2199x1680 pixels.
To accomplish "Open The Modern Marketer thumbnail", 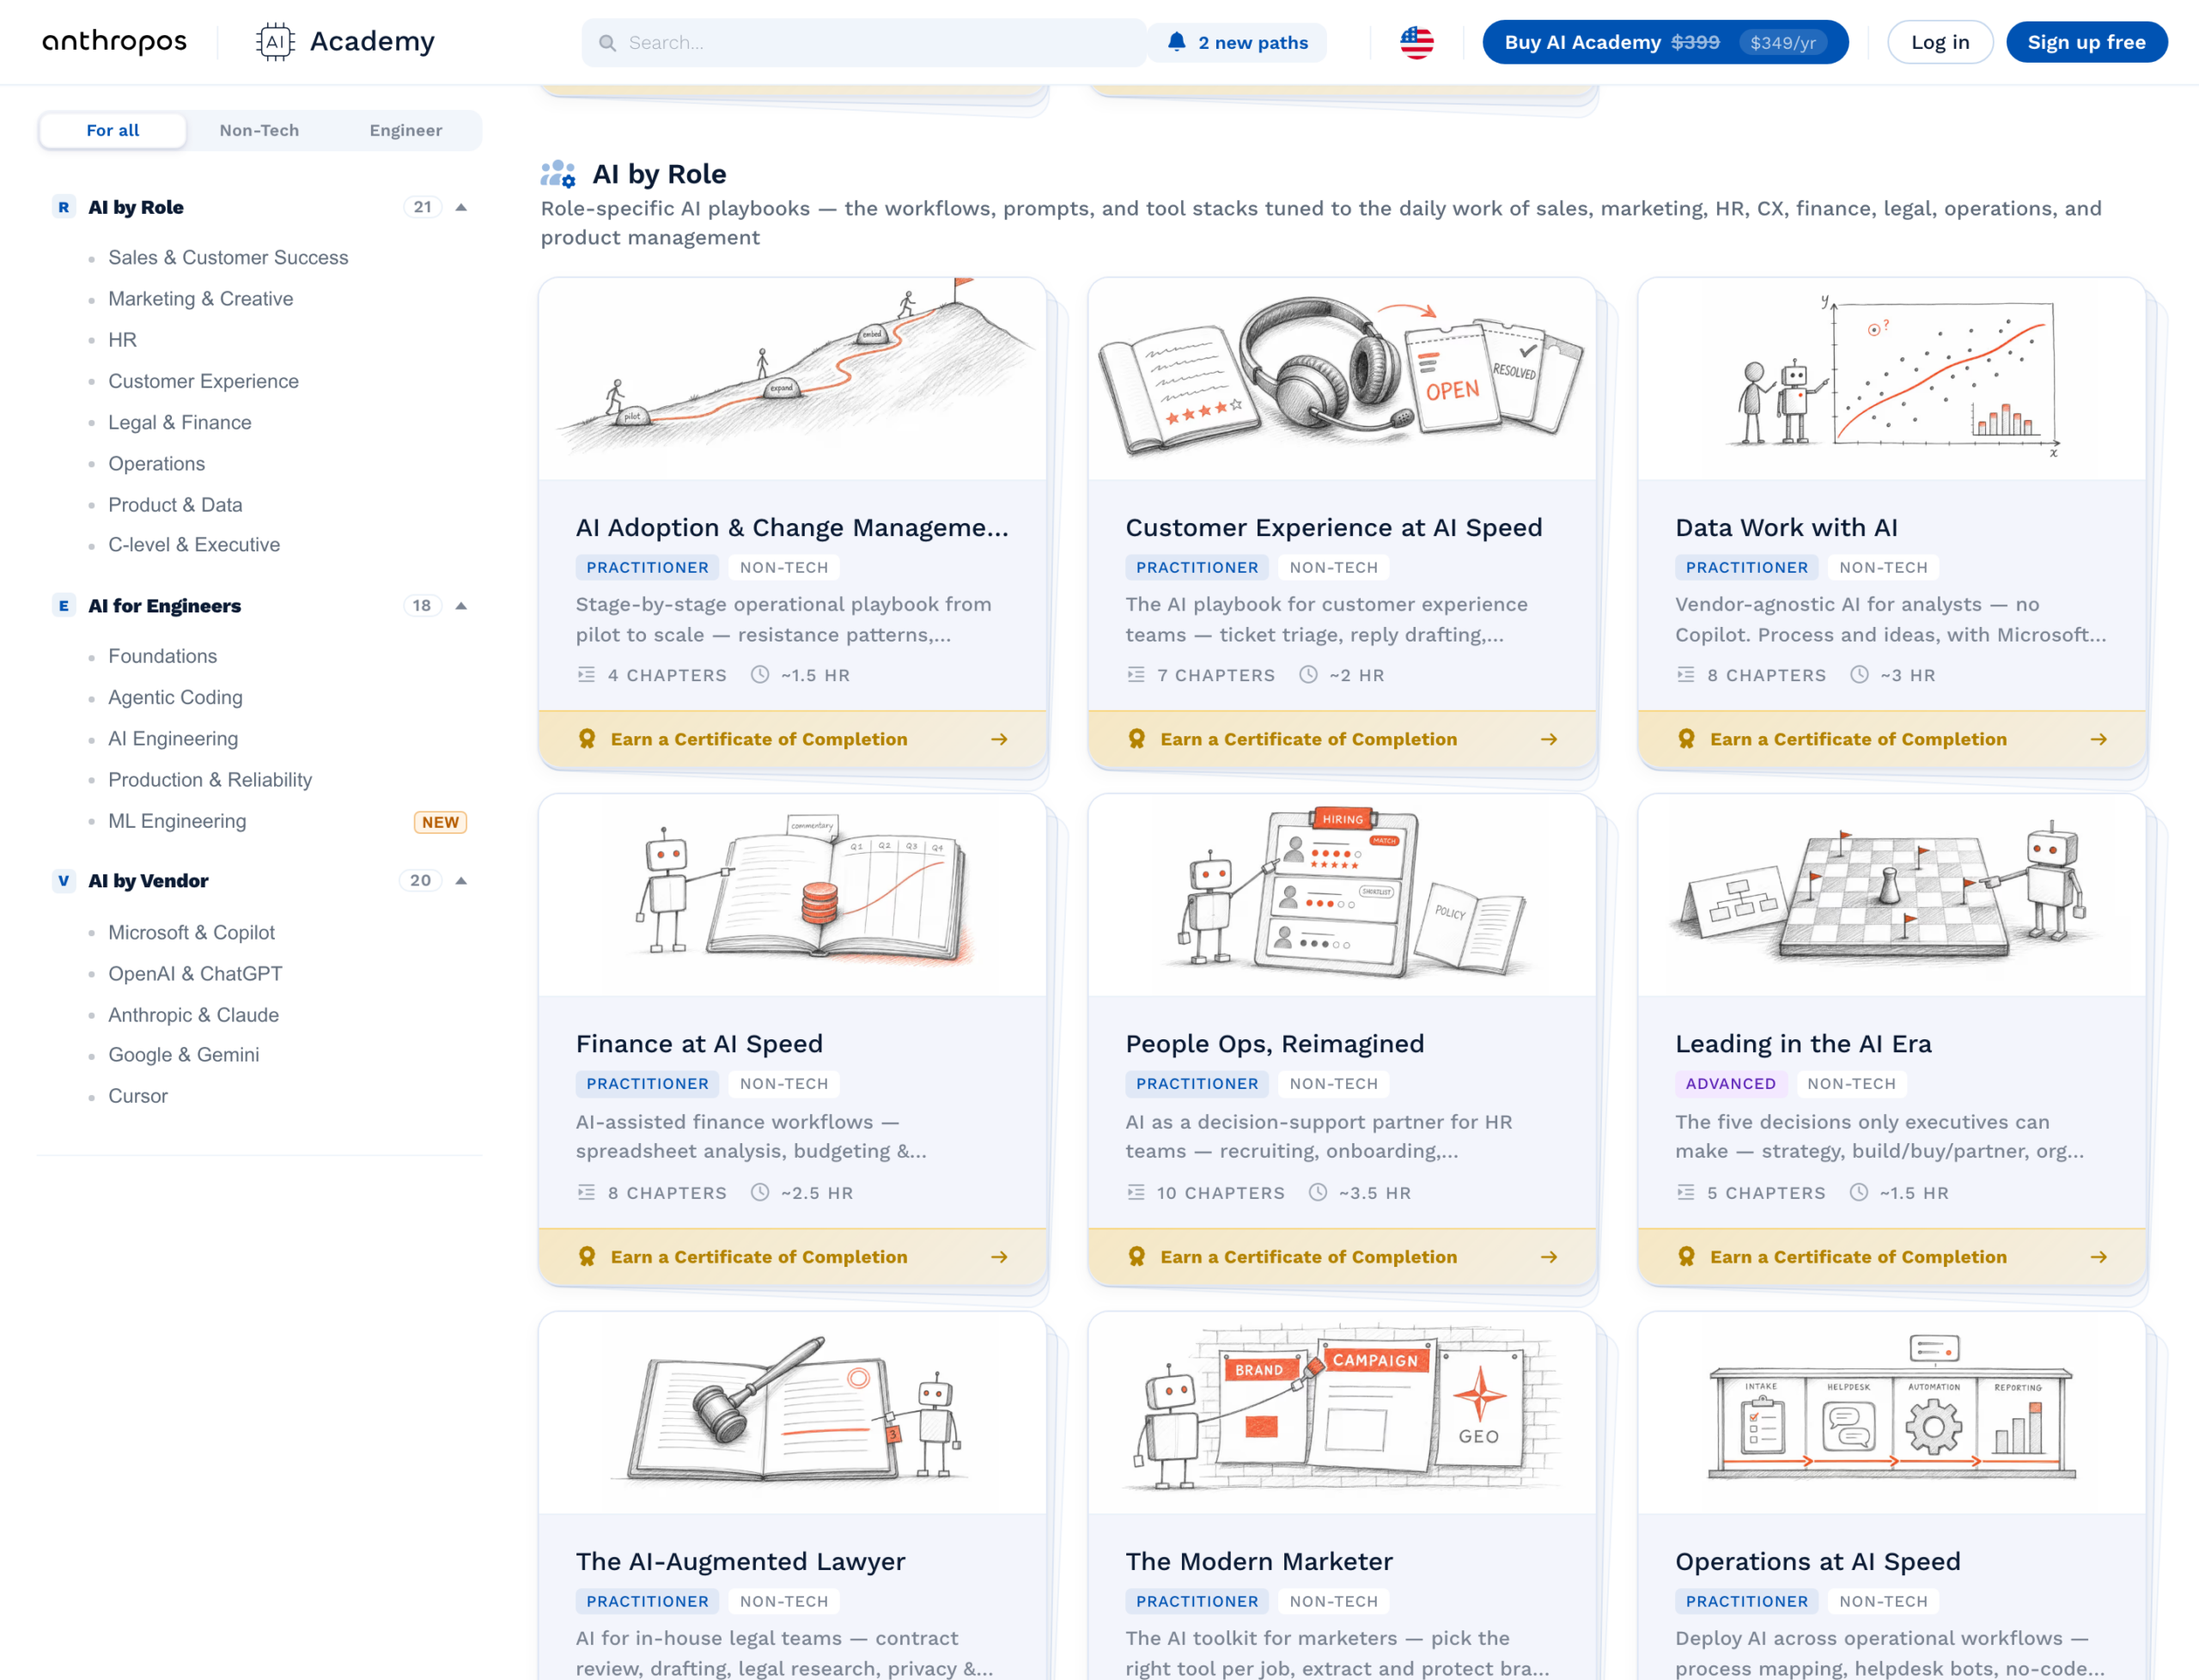I will coord(1341,1413).
